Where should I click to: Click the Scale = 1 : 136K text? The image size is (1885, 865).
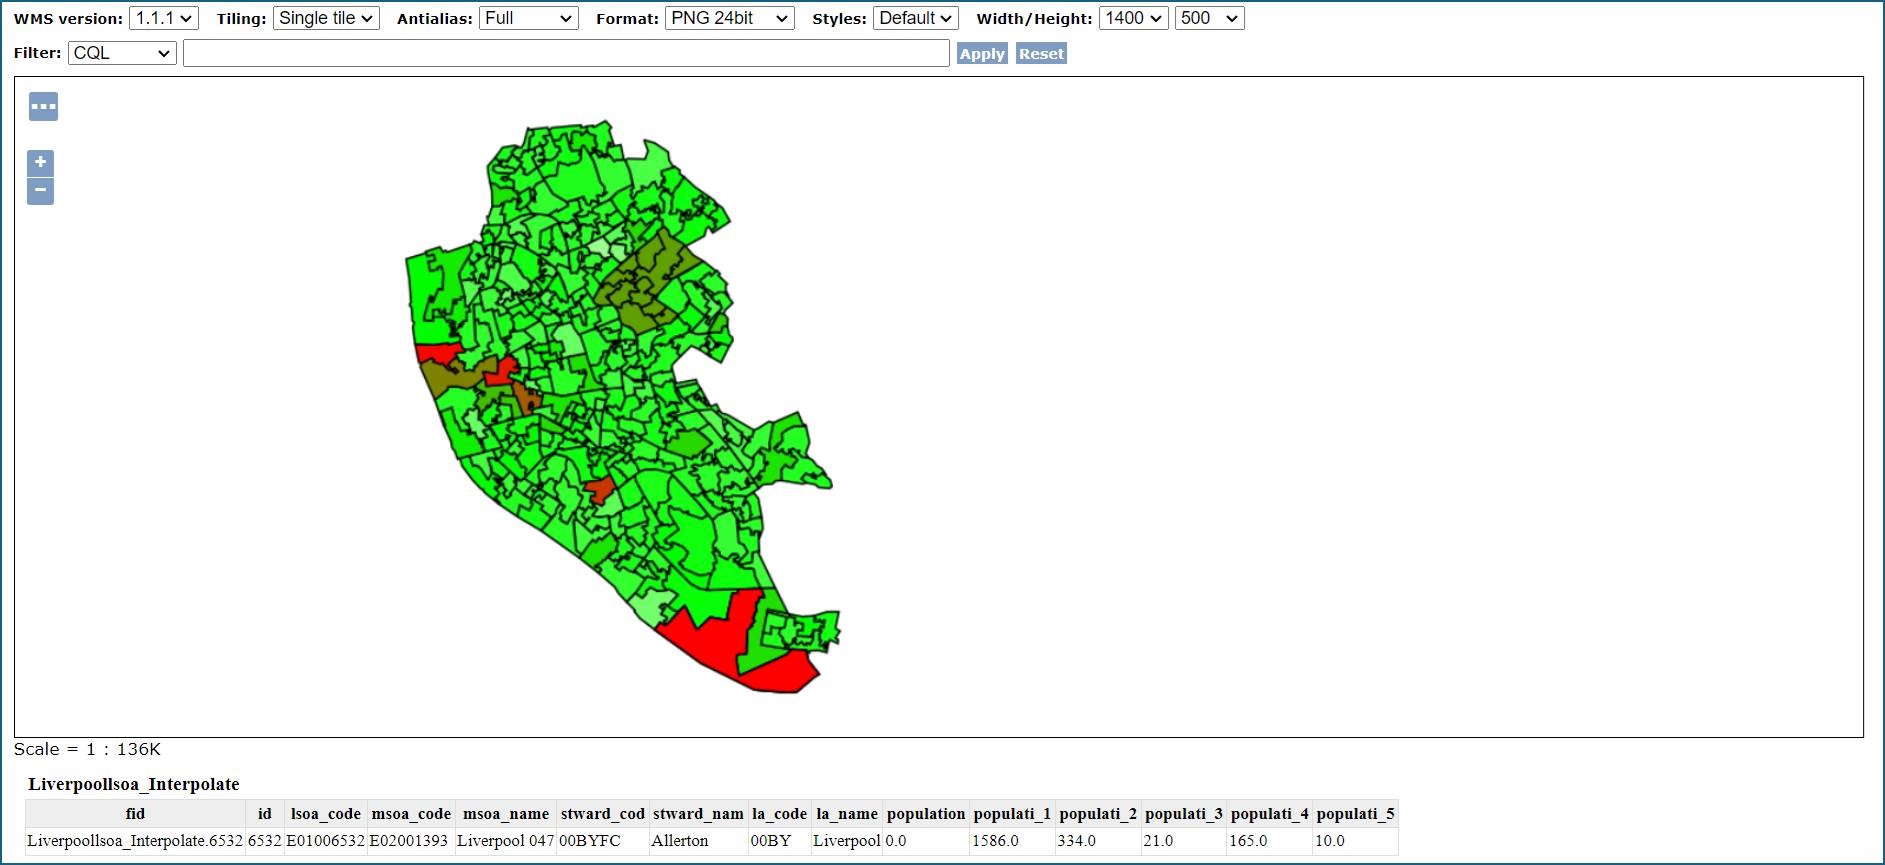87,749
